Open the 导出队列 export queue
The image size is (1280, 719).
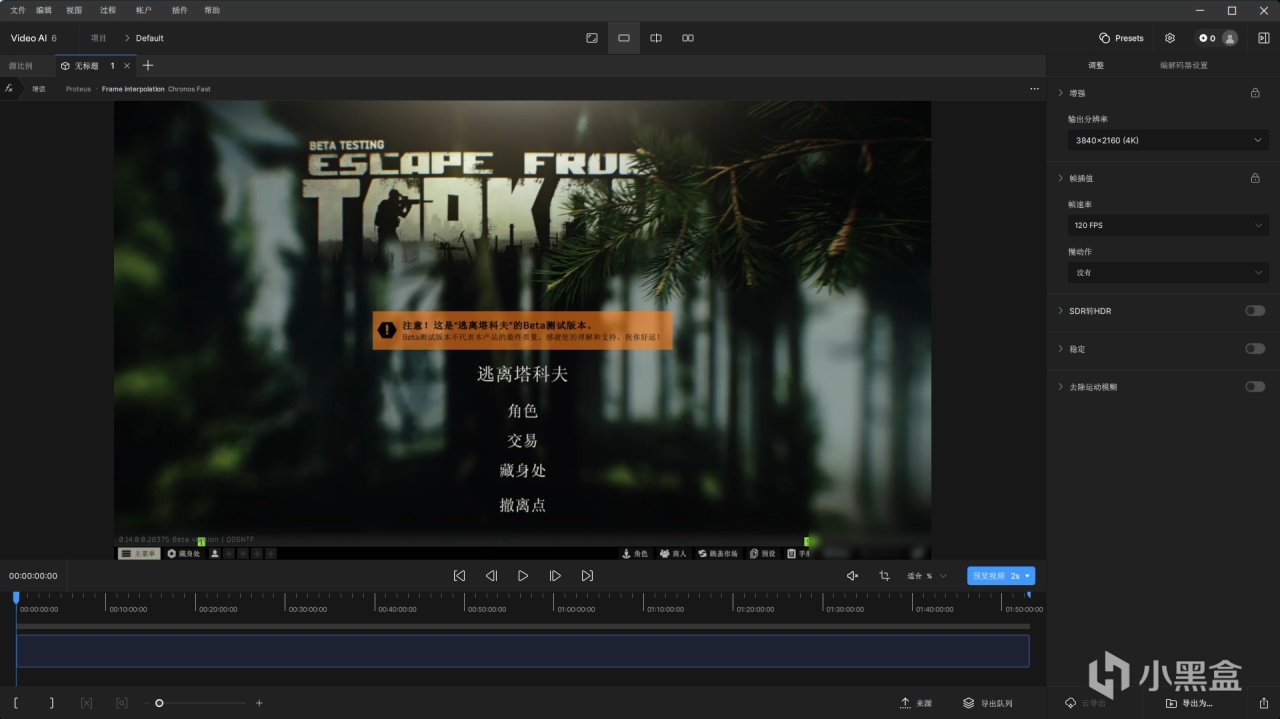(x=988, y=703)
